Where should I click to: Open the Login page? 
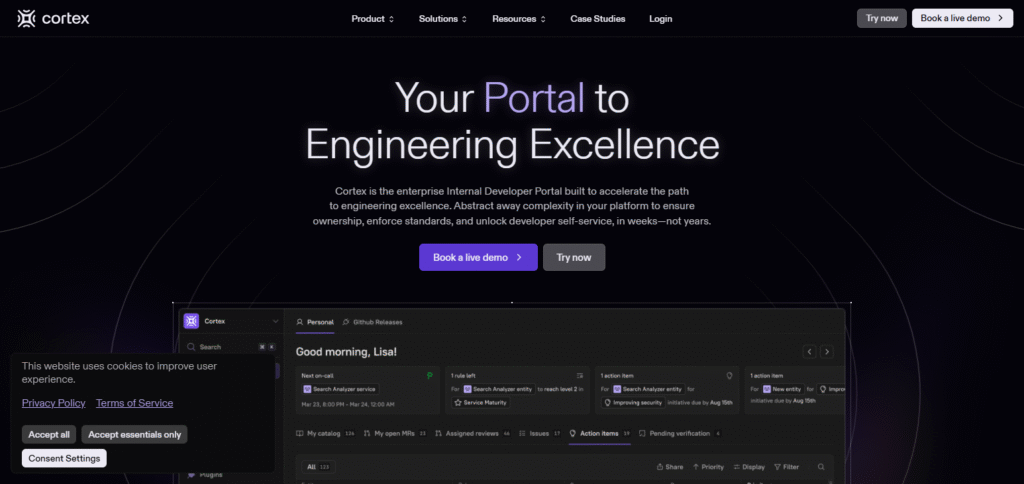(660, 19)
